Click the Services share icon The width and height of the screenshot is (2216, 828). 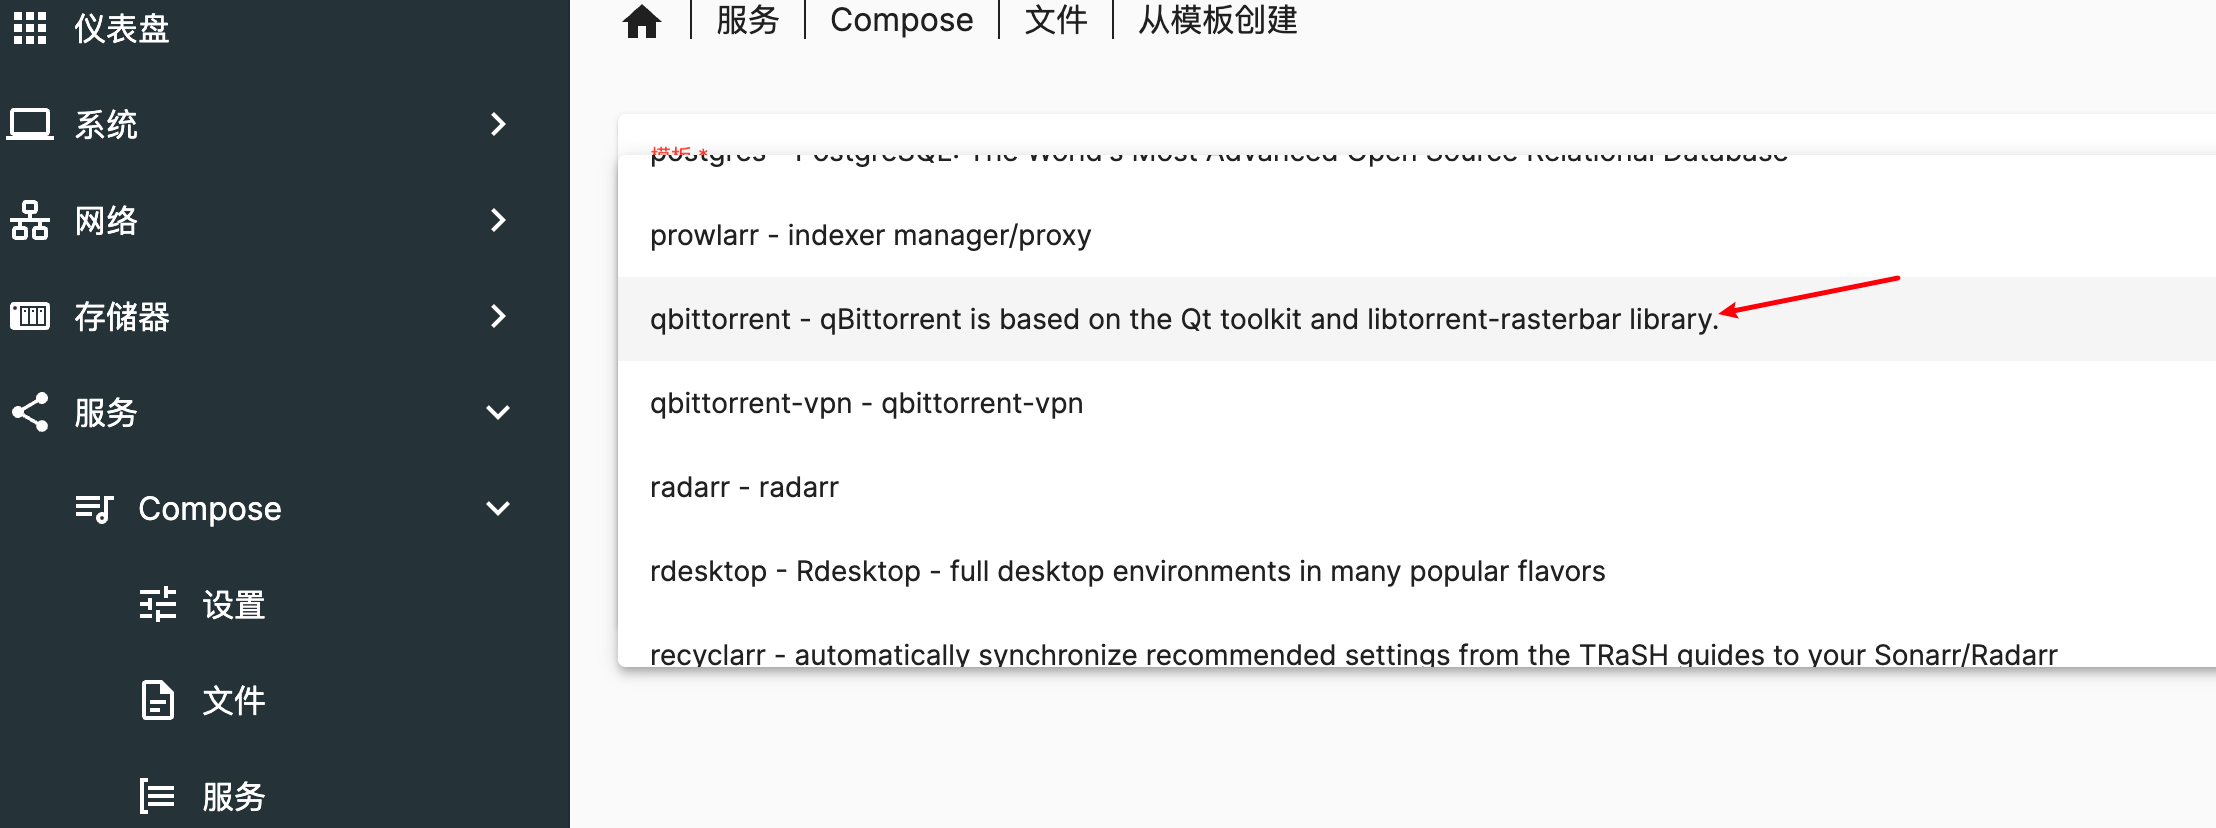(30, 413)
